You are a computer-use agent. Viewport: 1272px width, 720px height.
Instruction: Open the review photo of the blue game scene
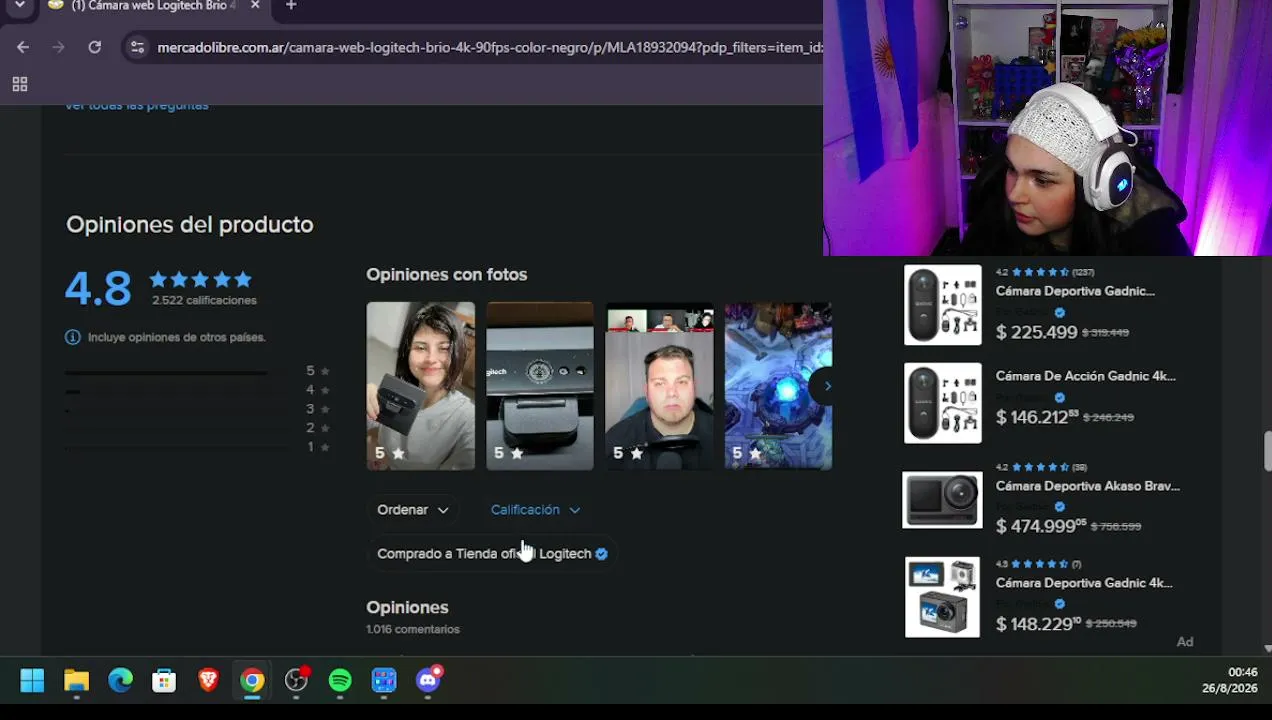tap(778, 386)
